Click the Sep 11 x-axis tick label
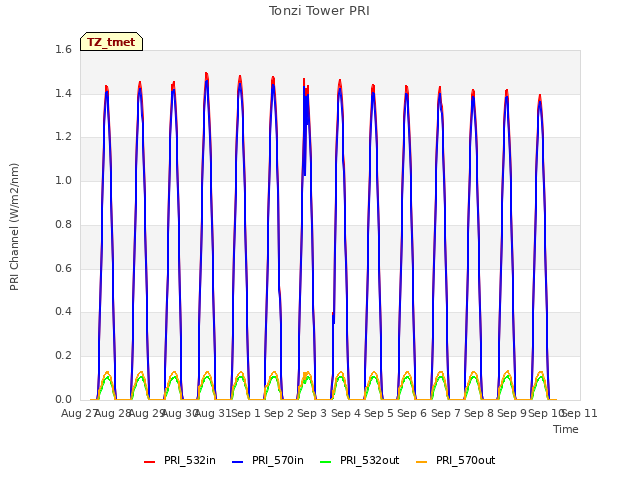The height and width of the screenshot is (480, 640). (580, 413)
